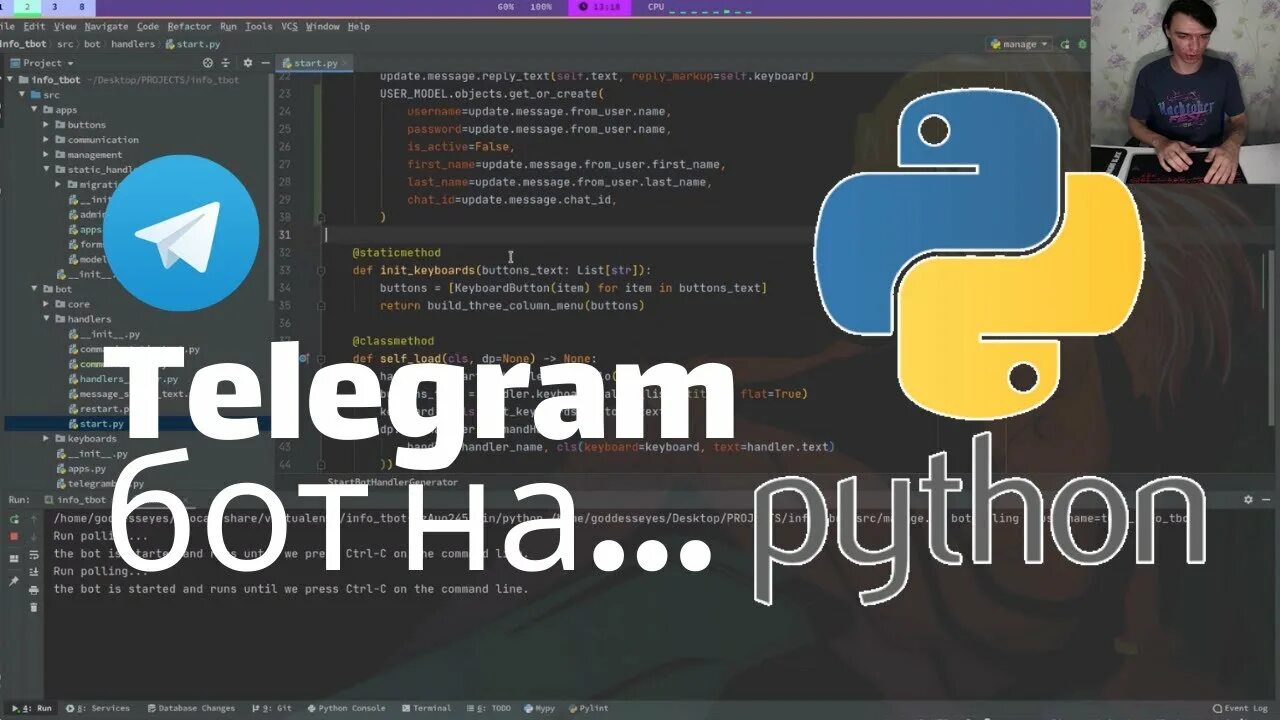
Task: Open the 6: TODO tool window
Action: tap(488, 708)
